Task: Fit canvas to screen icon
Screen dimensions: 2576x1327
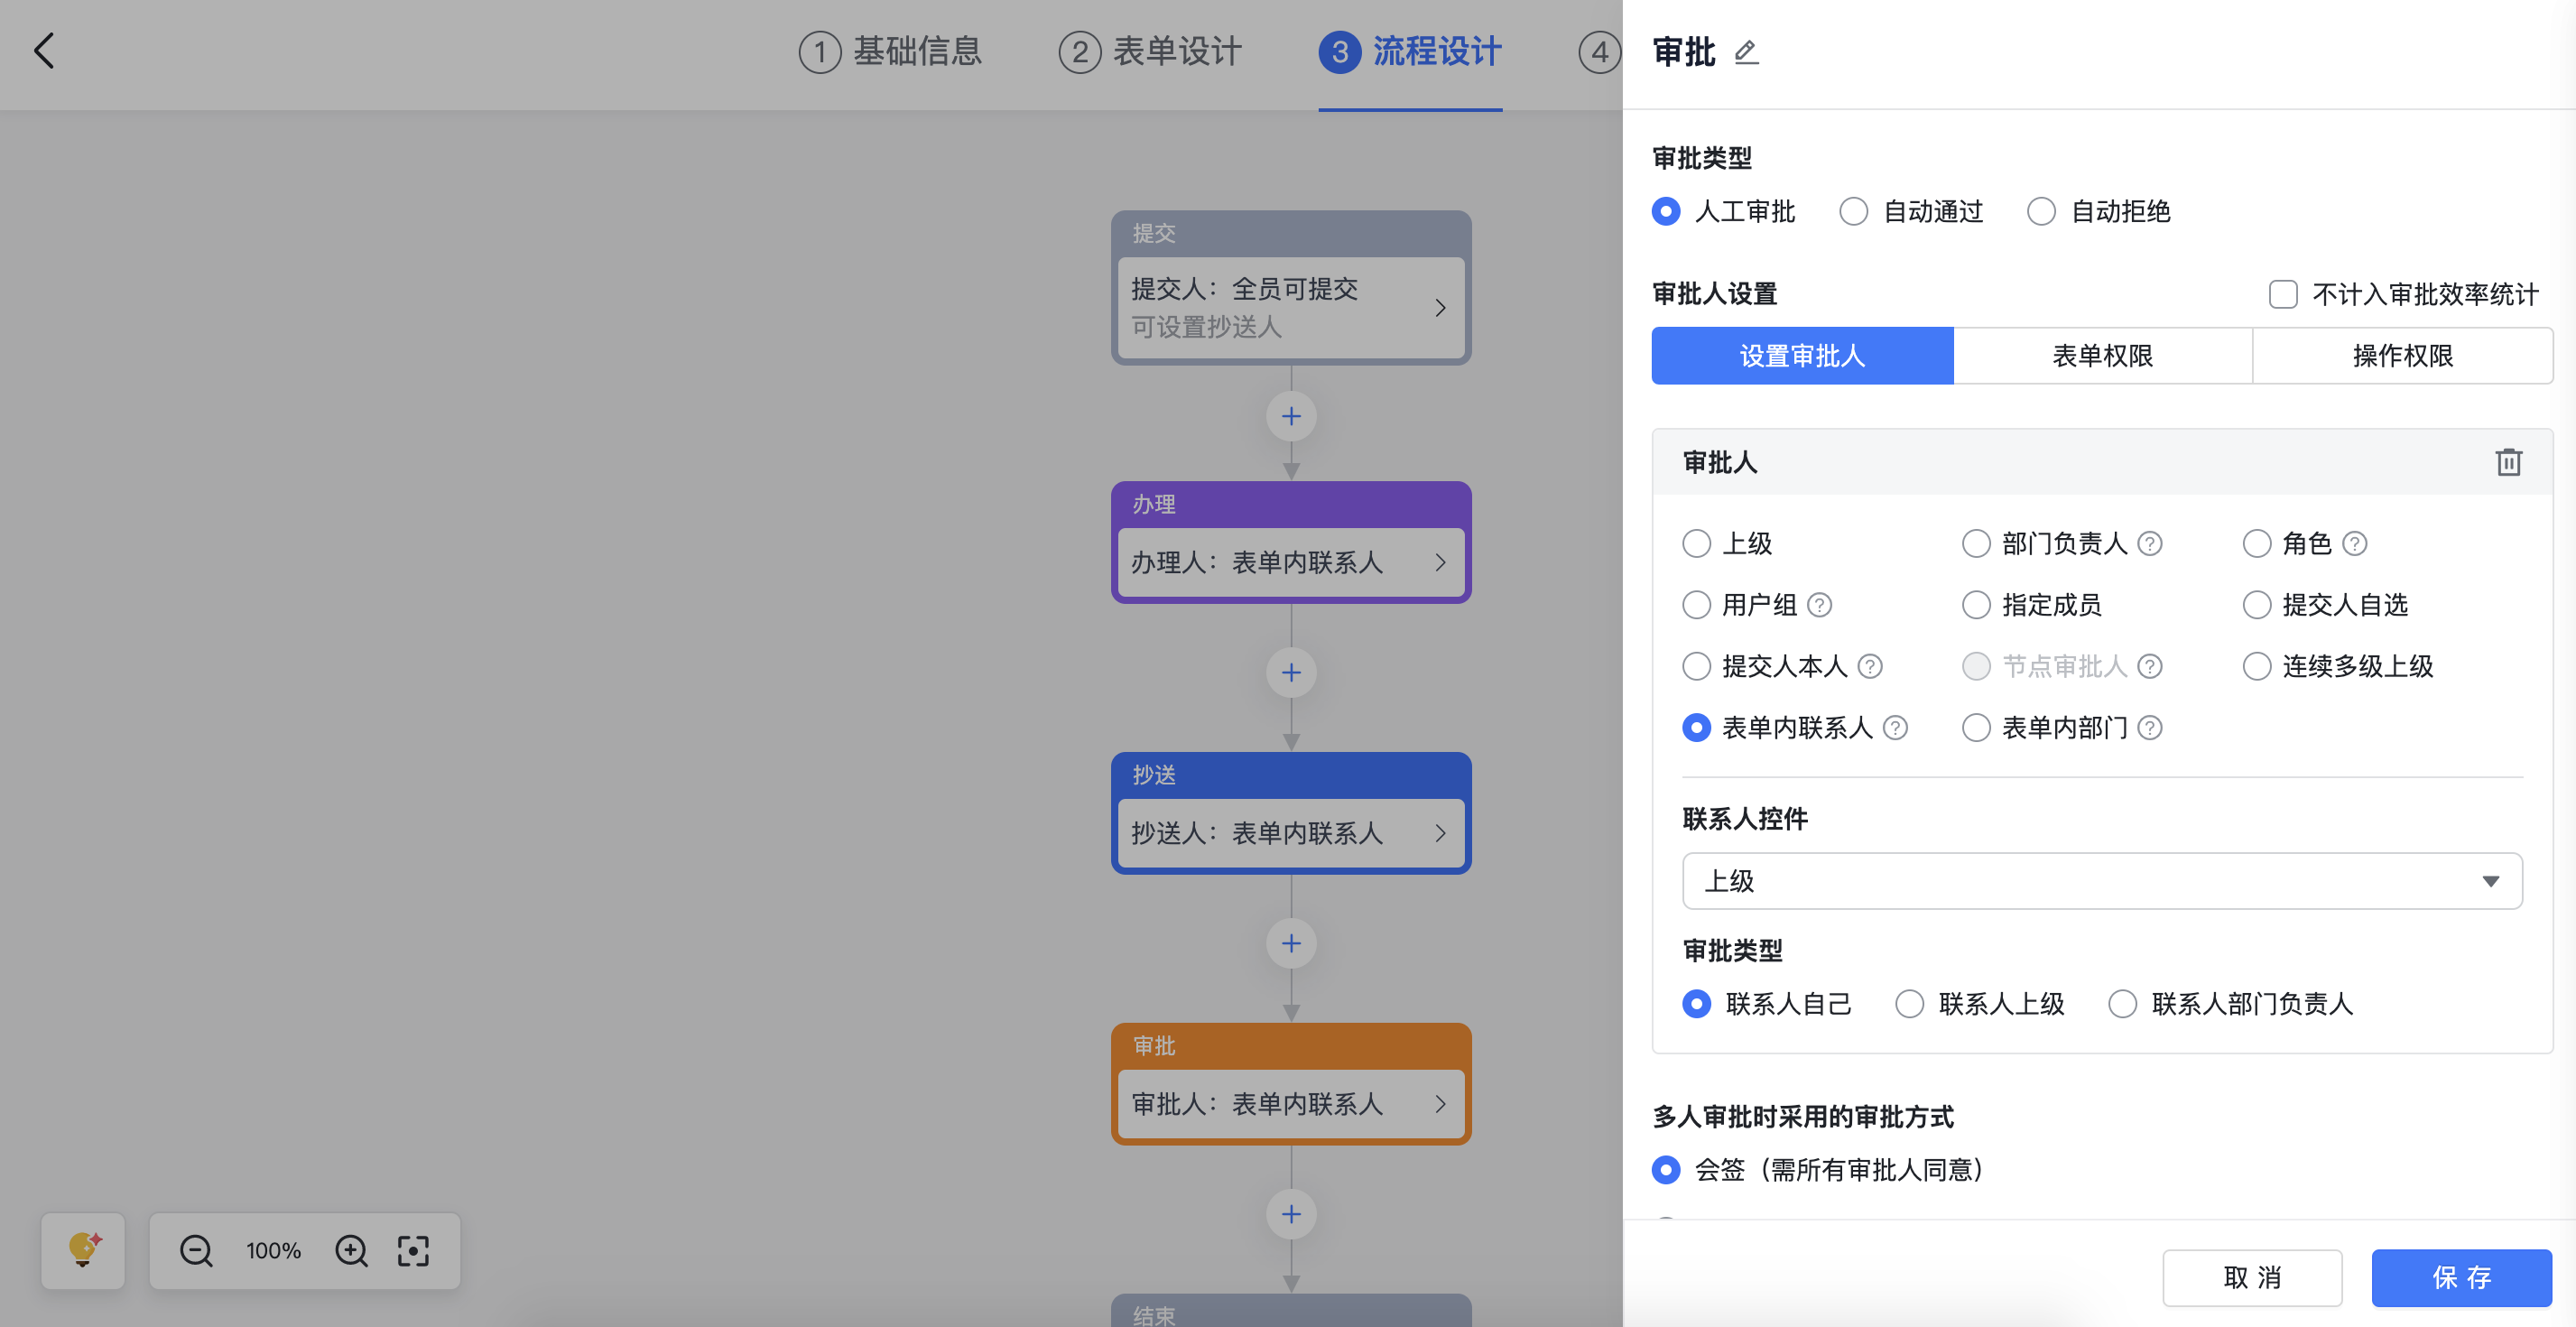Action: pos(413,1250)
